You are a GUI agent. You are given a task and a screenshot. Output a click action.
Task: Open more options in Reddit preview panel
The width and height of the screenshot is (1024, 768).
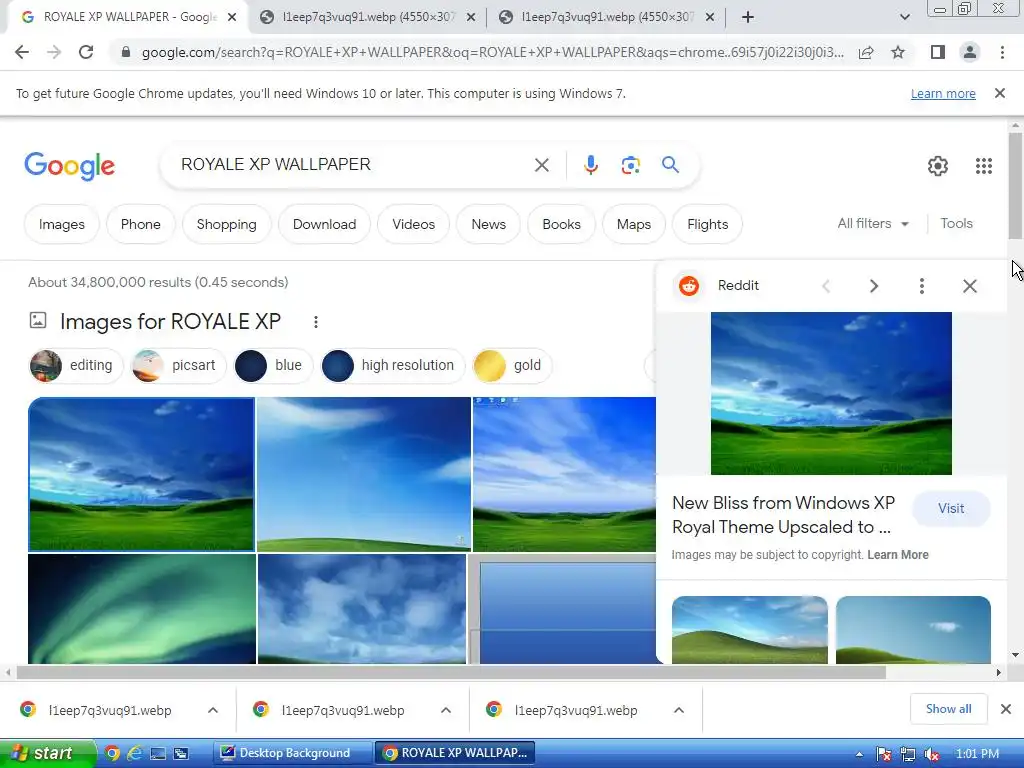pyautogui.click(x=921, y=286)
